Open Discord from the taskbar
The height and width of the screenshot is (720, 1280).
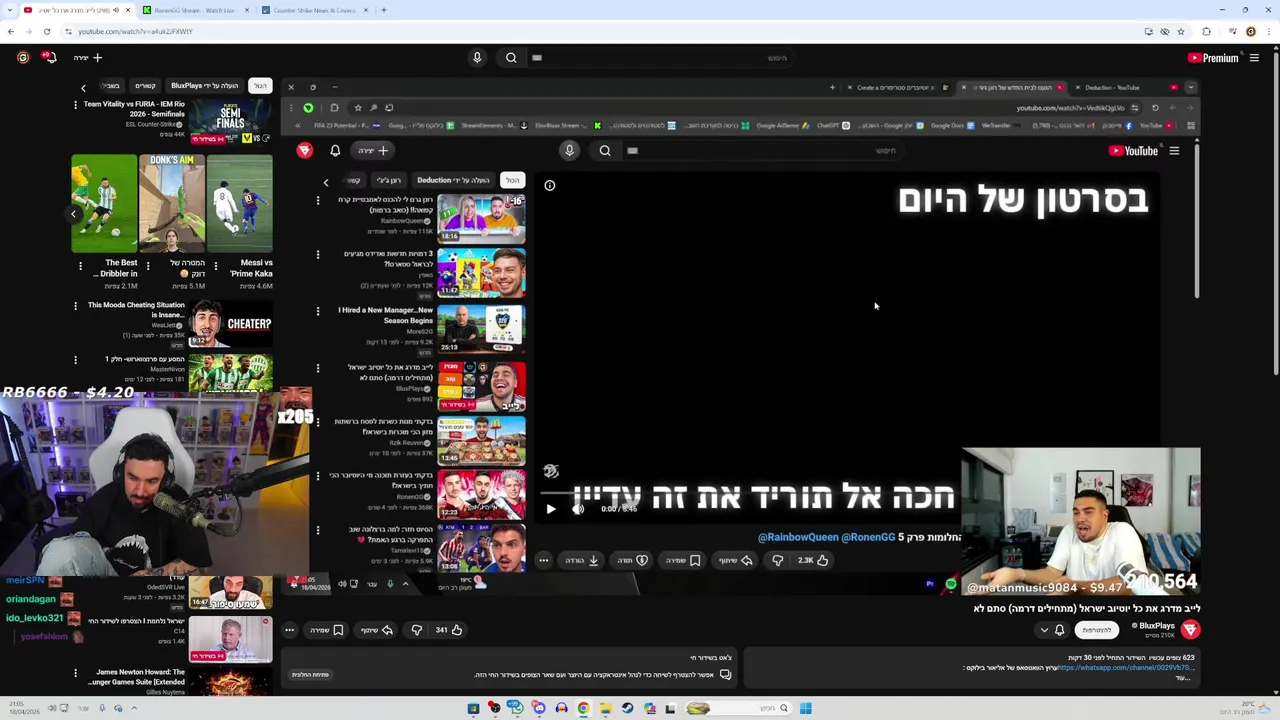[x=539, y=708]
